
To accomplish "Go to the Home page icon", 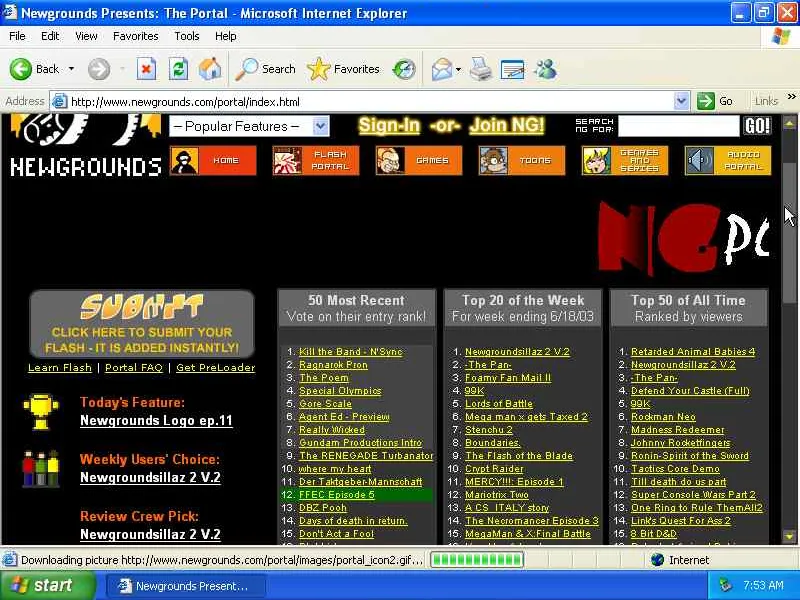I will (x=210, y=69).
